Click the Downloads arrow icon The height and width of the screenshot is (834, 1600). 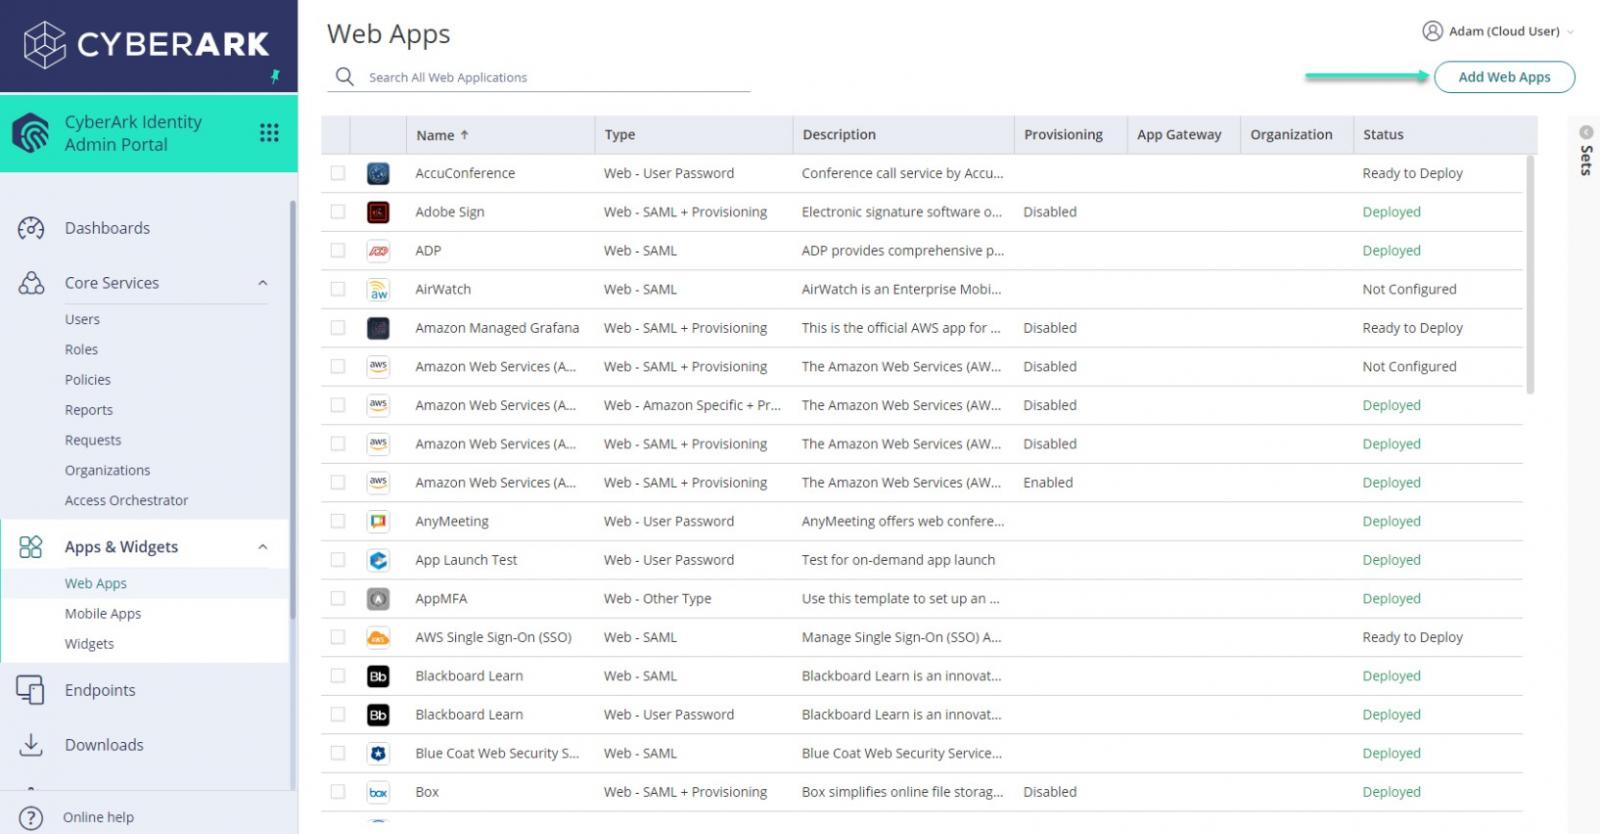pos(31,745)
